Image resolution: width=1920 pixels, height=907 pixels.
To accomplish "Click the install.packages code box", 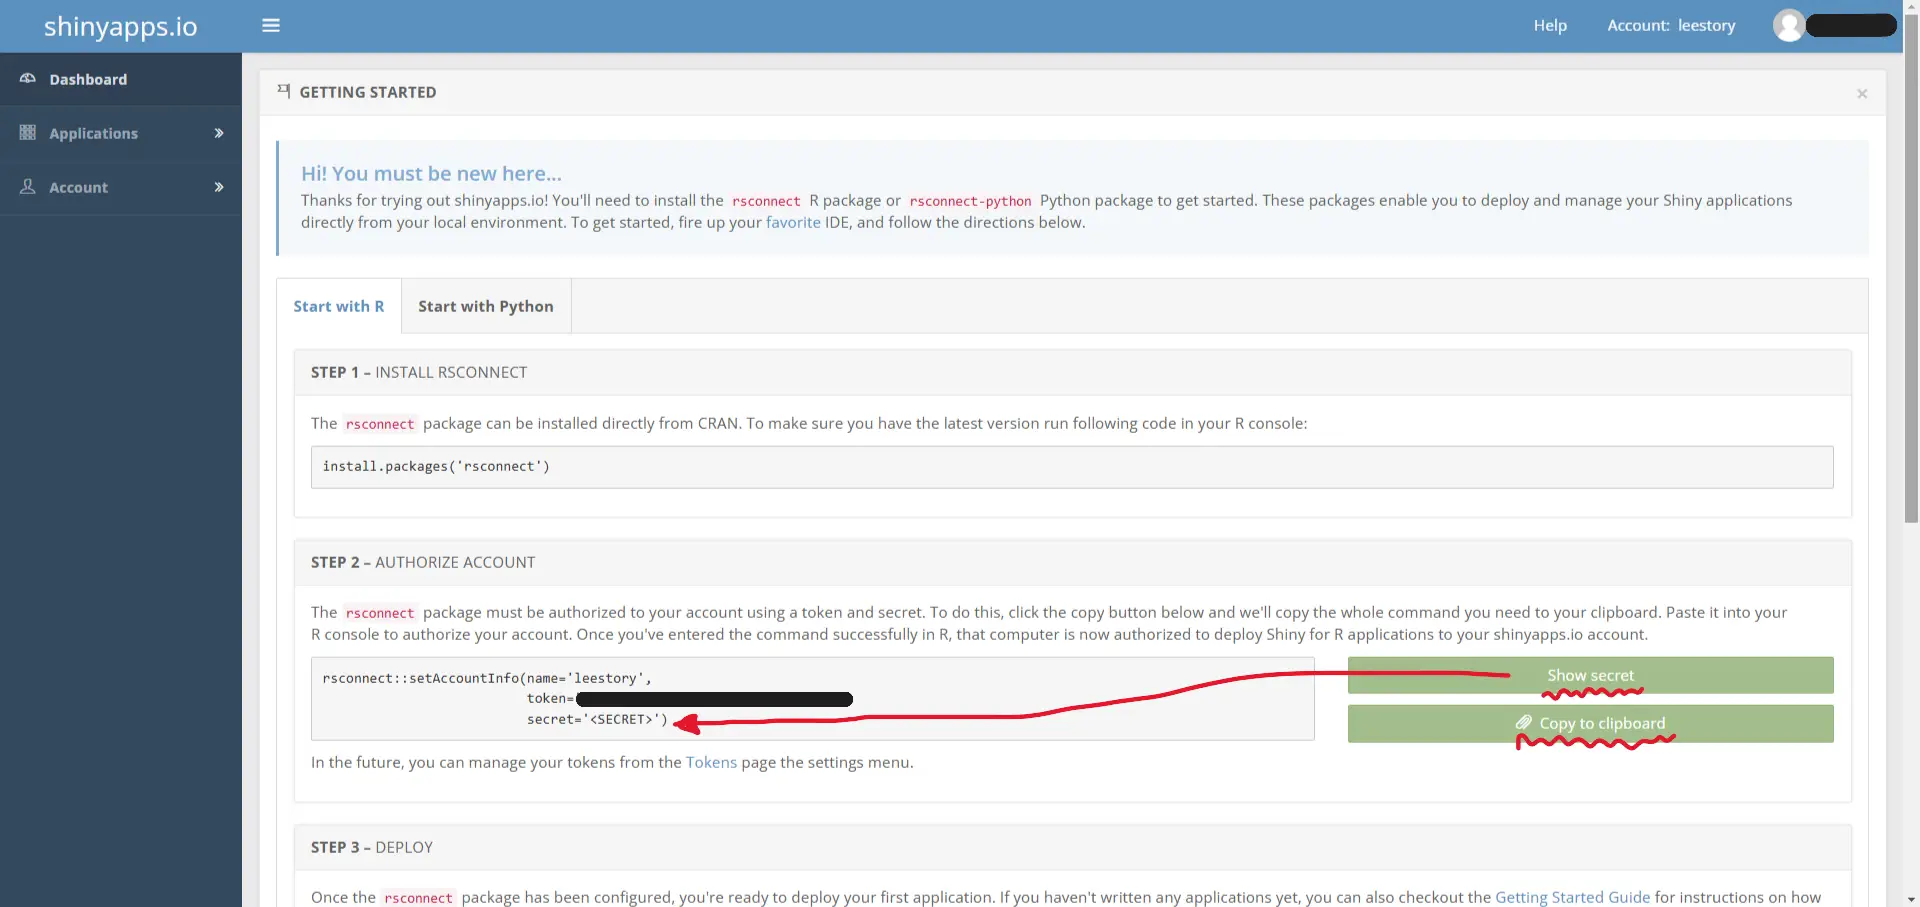I will click(1071, 467).
